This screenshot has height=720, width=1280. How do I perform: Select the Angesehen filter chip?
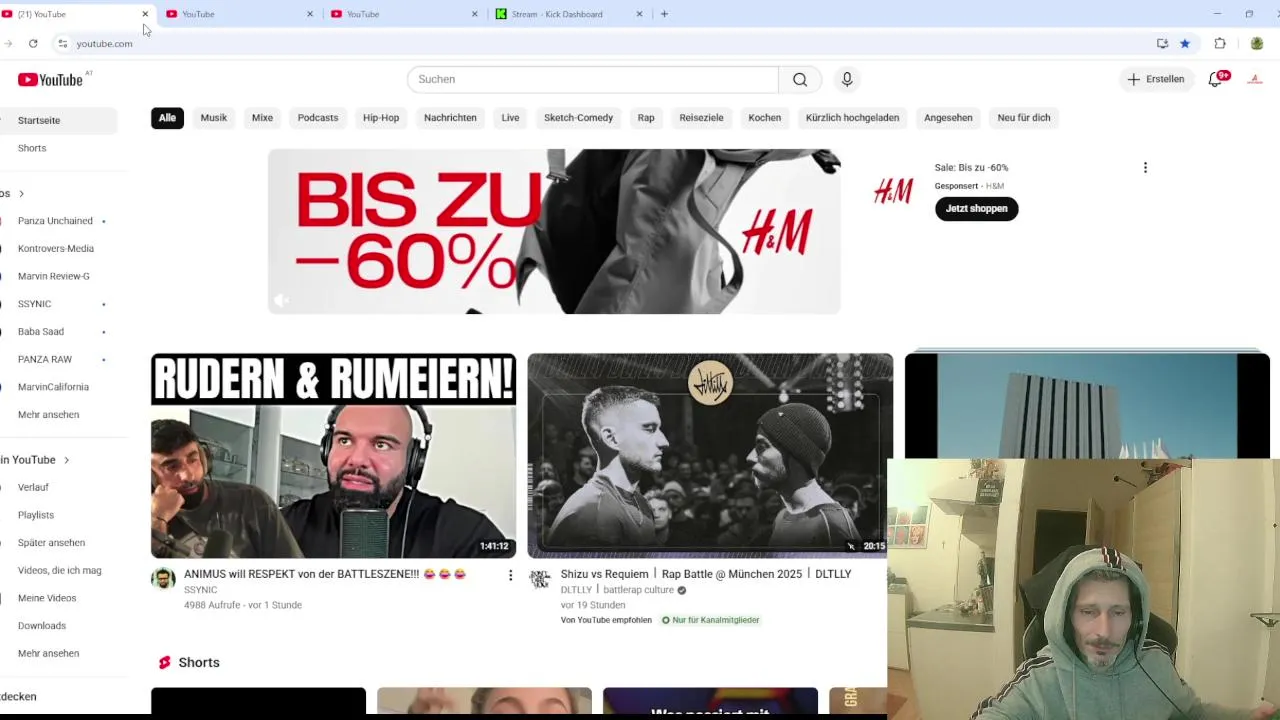948,118
